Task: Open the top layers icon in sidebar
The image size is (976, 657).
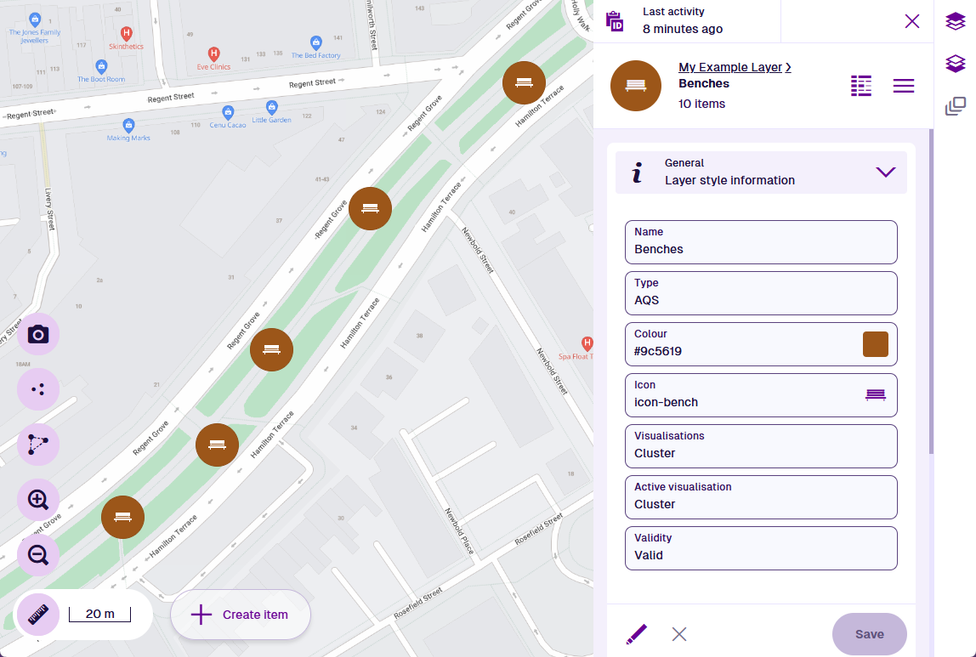Action: [x=955, y=21]
